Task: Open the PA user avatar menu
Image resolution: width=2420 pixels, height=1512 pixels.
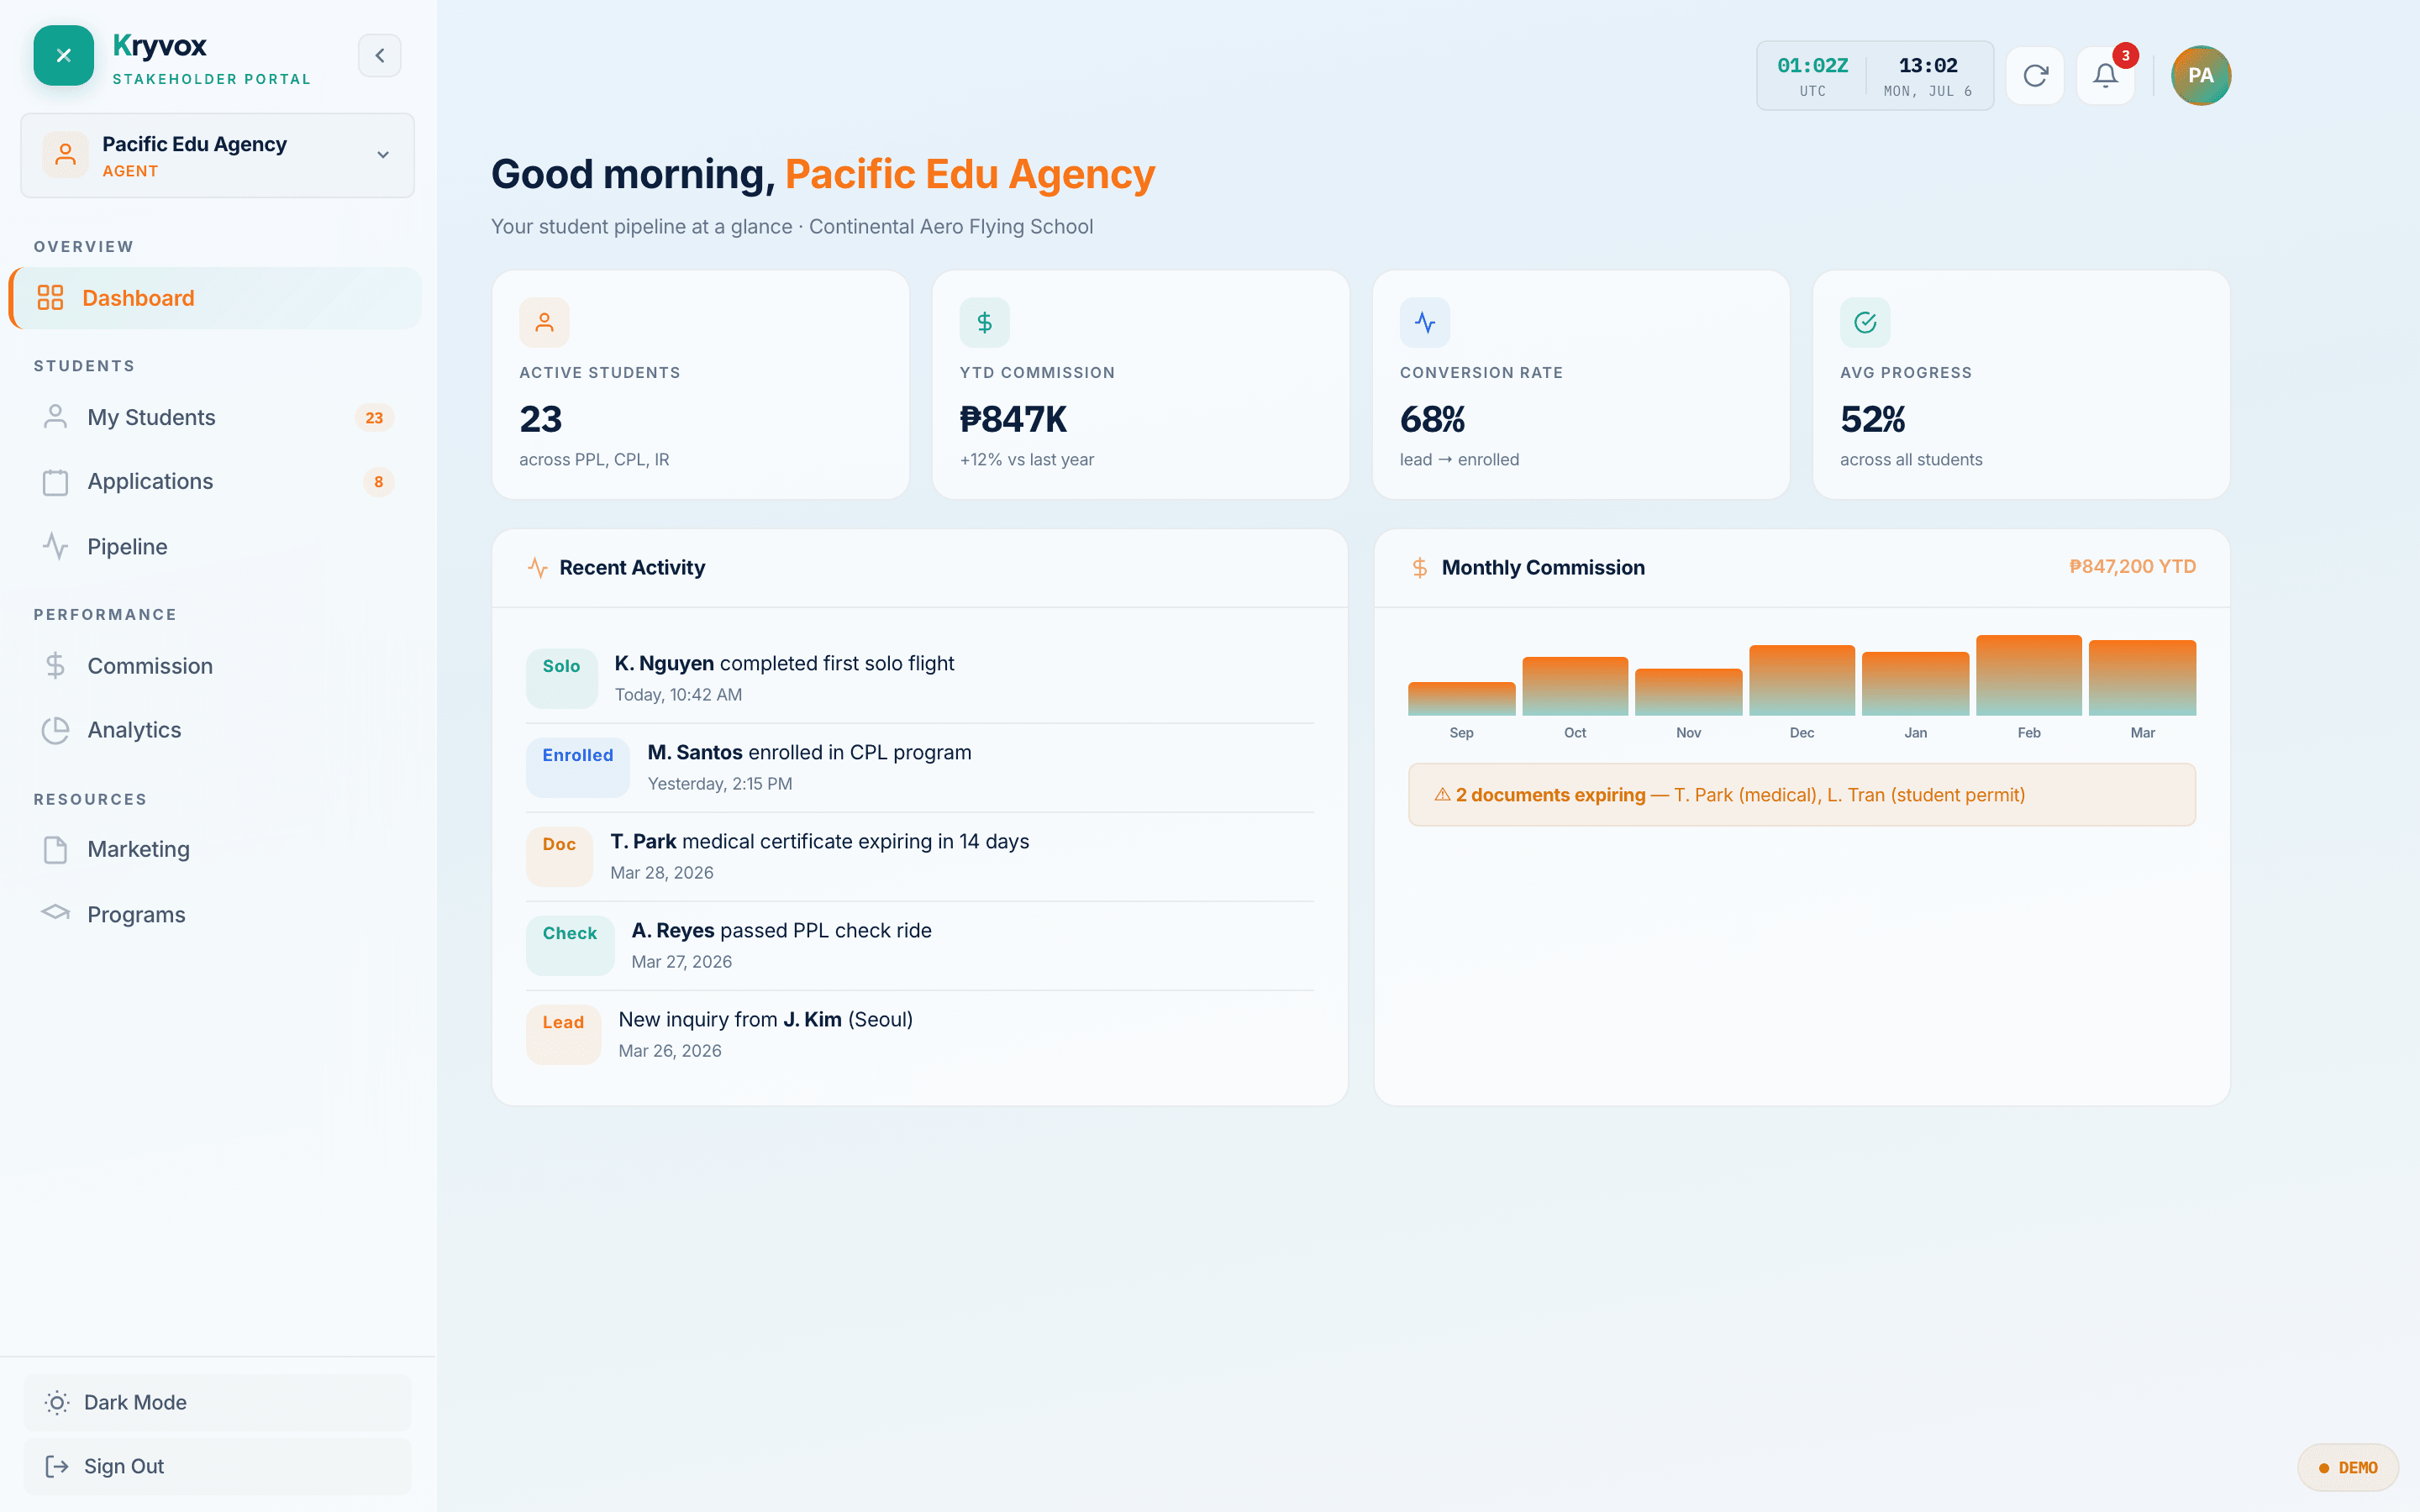Action: (x=2200, y=76)
